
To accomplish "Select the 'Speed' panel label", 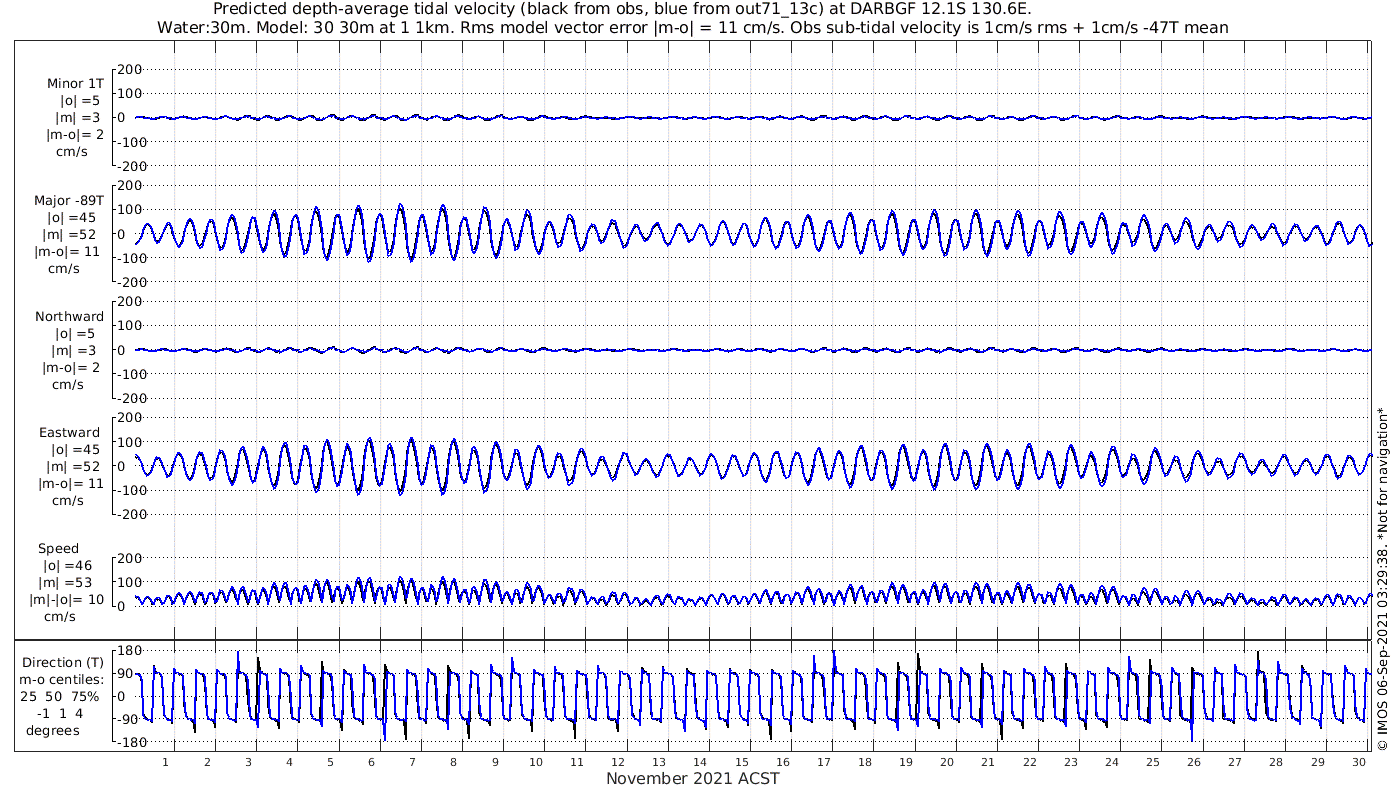I will pyautogui.click(x=58, y=548).
